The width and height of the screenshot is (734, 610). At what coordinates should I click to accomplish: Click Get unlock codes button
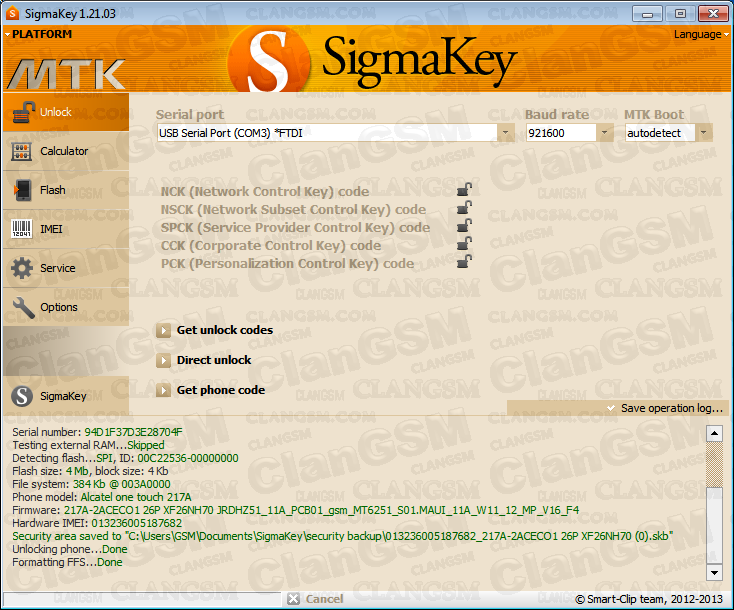[x=225, y=330]
